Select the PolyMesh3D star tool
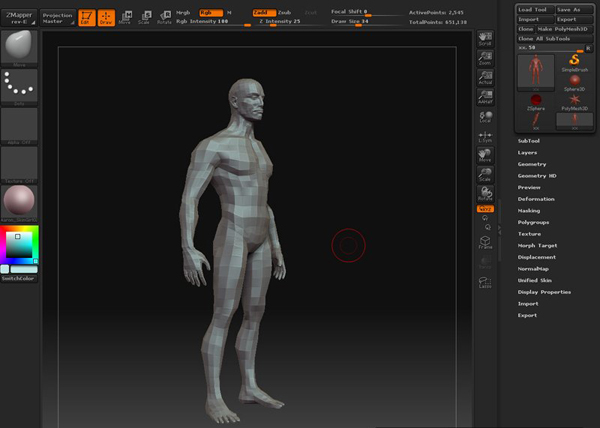600x428 pixels. pos(574,102)
